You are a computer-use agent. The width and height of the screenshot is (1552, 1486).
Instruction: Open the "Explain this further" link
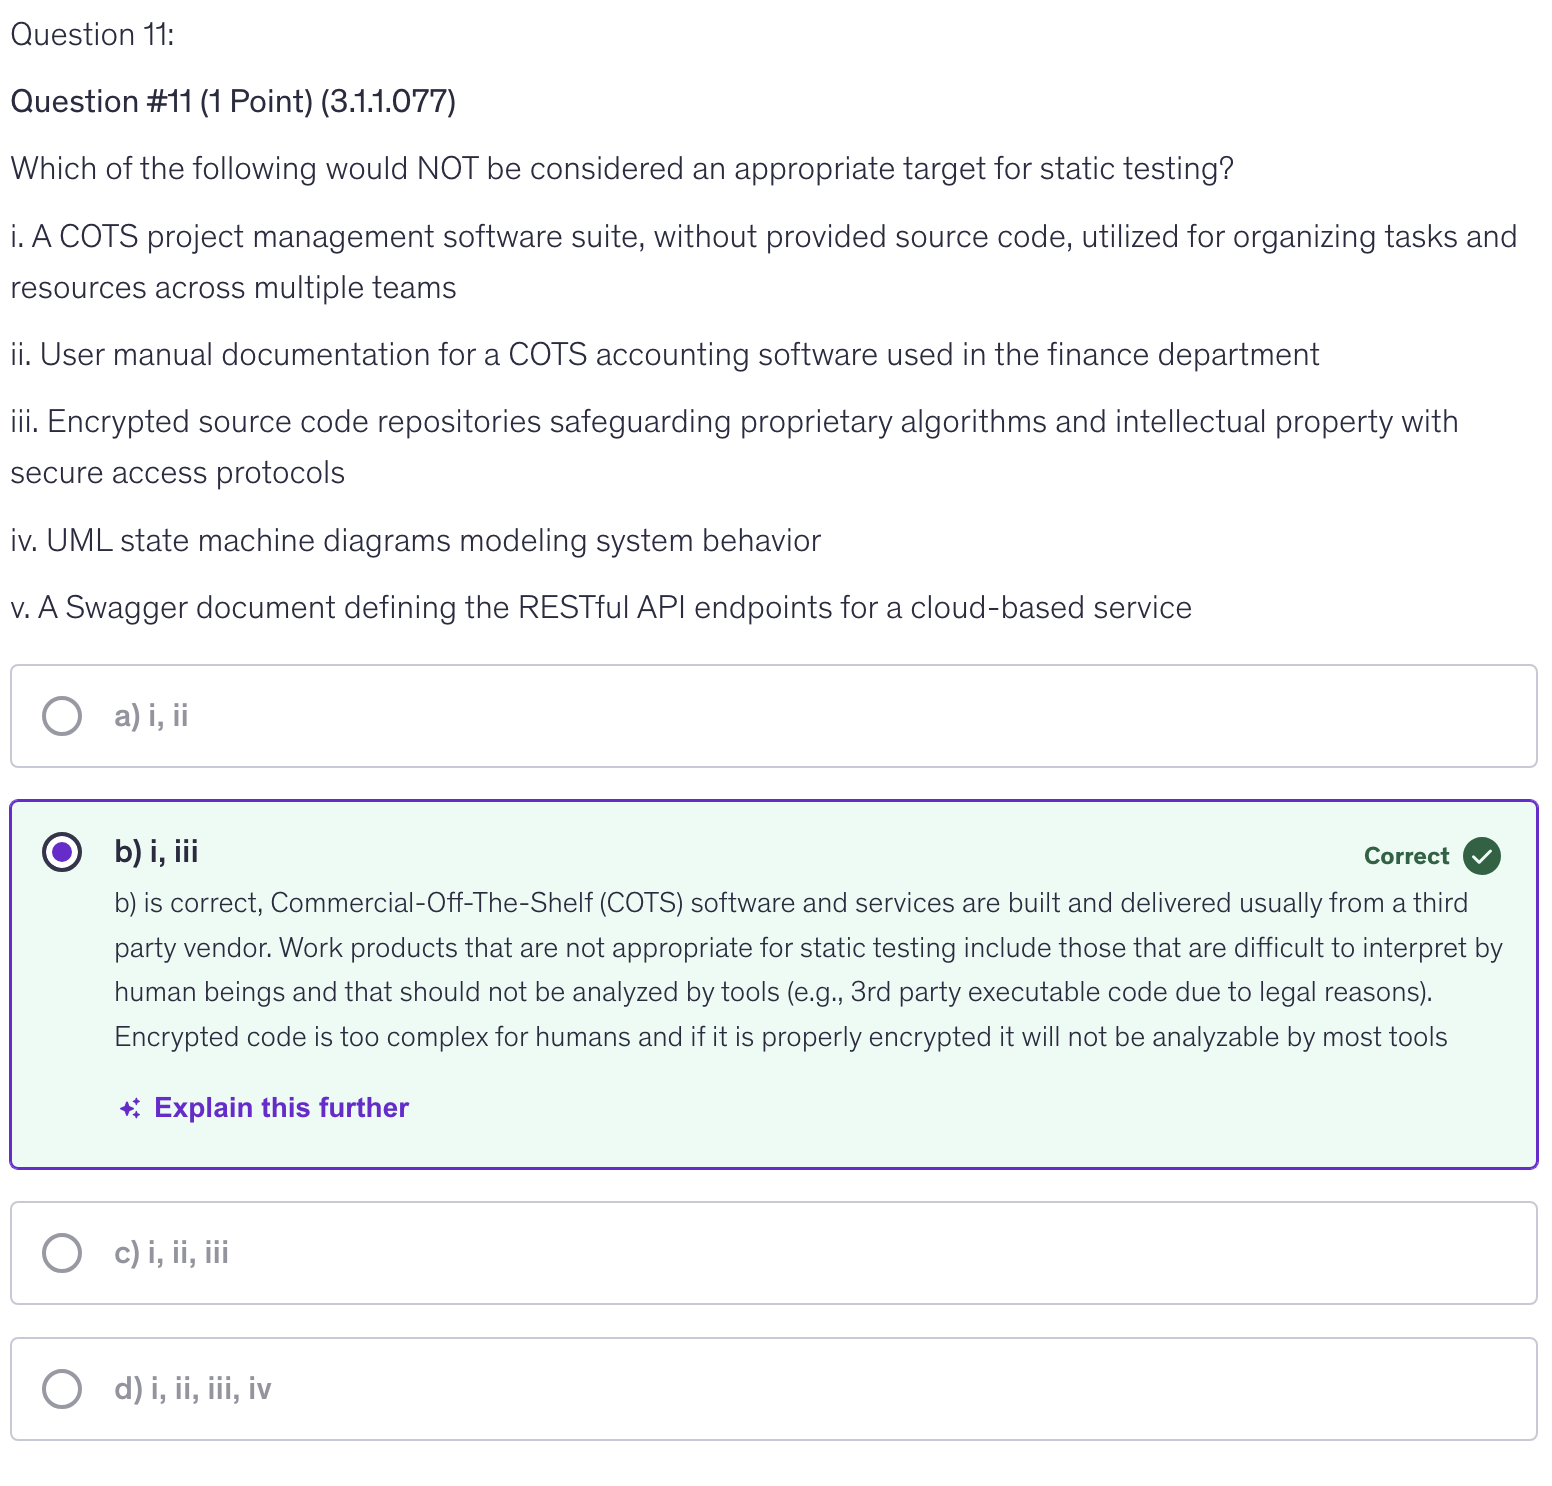tap(281, 1108)
